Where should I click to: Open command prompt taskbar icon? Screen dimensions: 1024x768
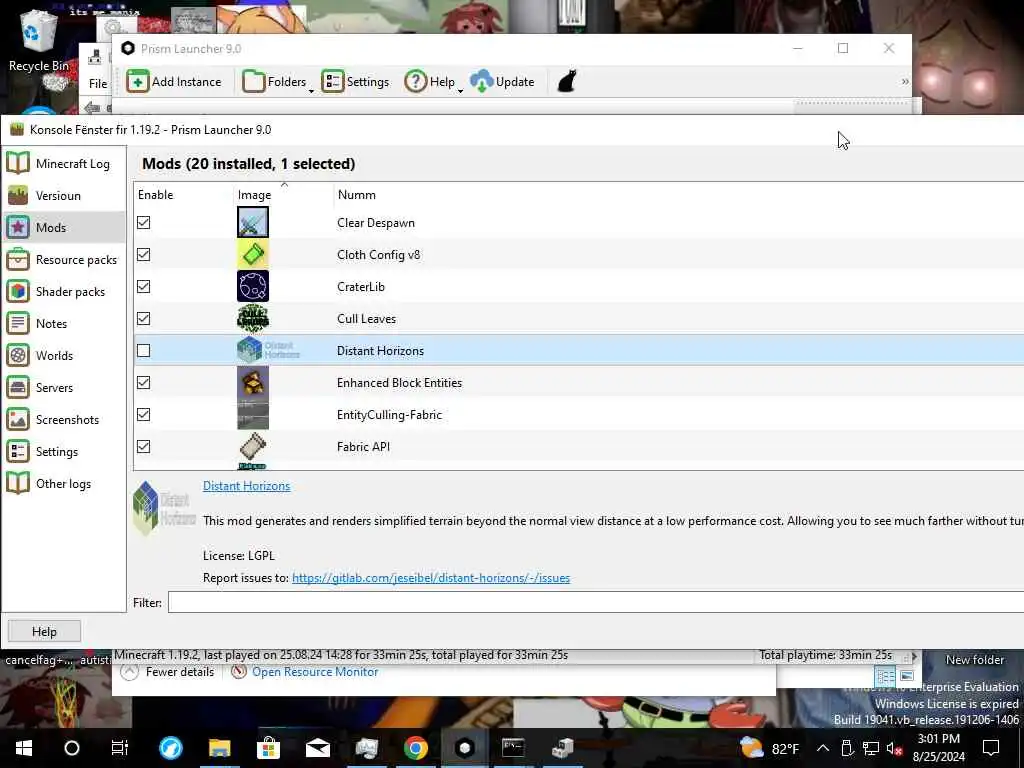[513, 748]
